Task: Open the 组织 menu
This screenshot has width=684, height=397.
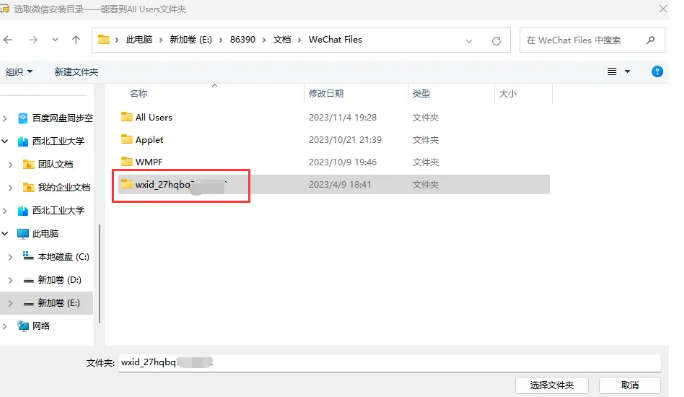Action: pyautogui.click(x=19, y=72)
